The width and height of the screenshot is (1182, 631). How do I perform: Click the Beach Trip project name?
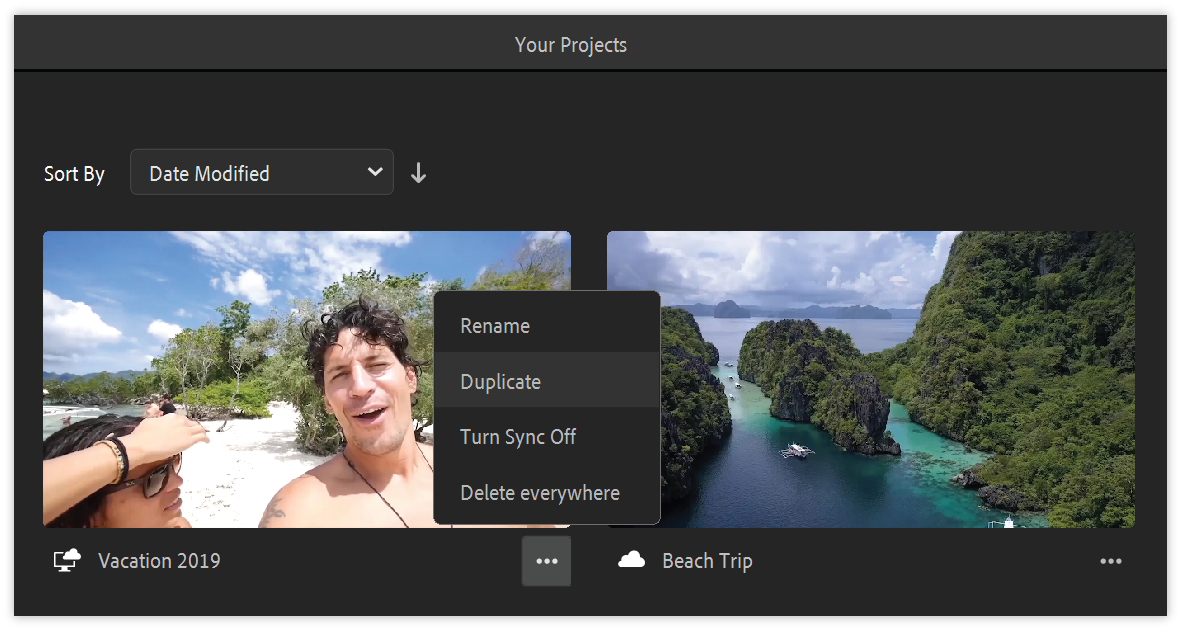pos(707,561)
